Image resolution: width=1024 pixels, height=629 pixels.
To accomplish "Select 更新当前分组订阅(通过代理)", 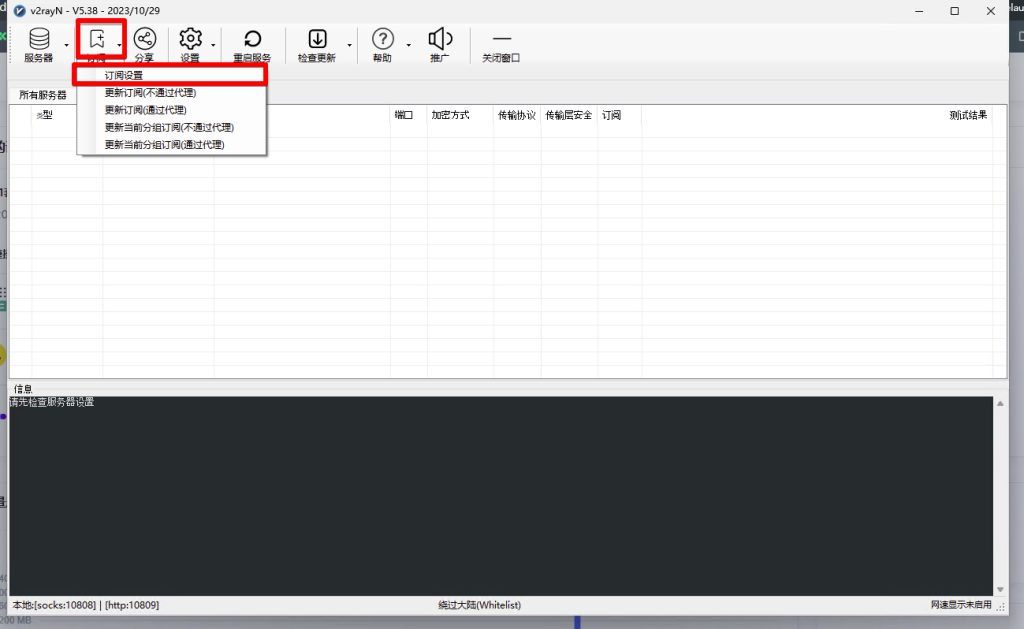I will (171, 144).
